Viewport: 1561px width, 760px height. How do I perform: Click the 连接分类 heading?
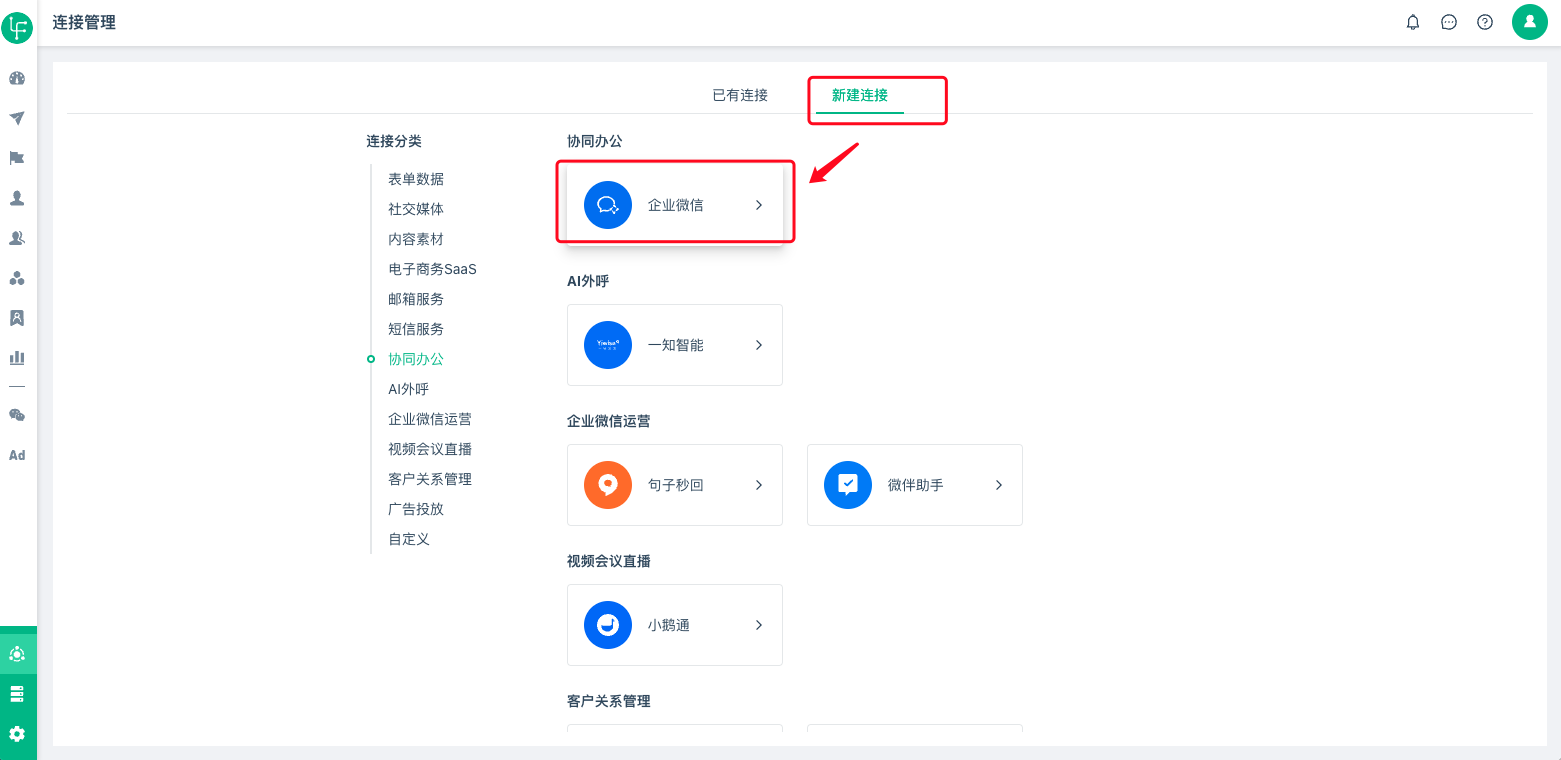[394, 141]
